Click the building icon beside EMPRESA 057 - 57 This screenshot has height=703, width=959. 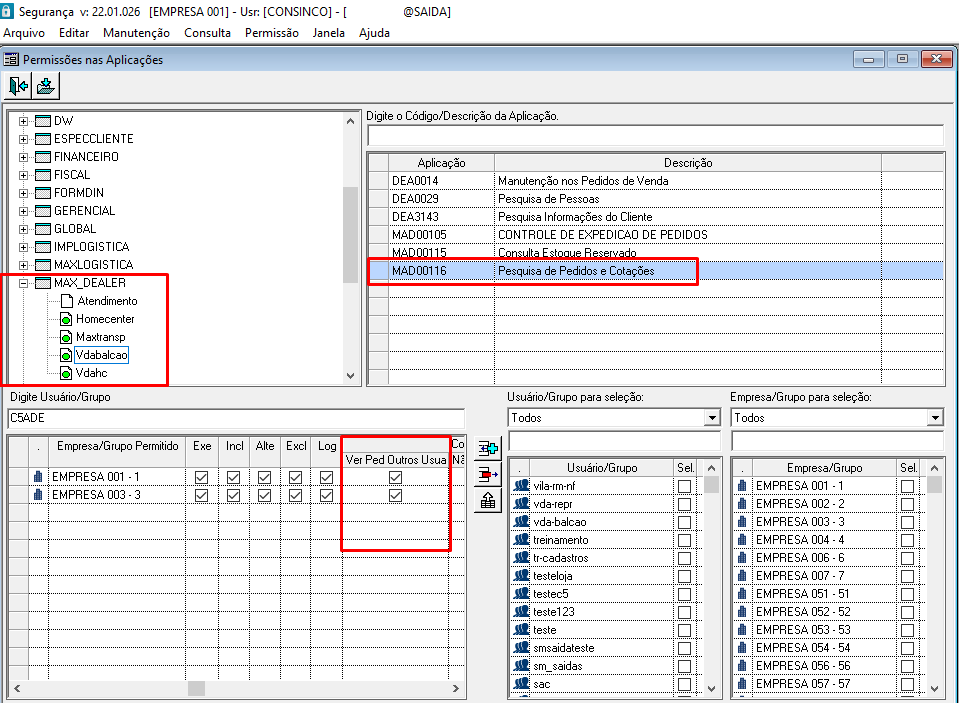point(742,683)
